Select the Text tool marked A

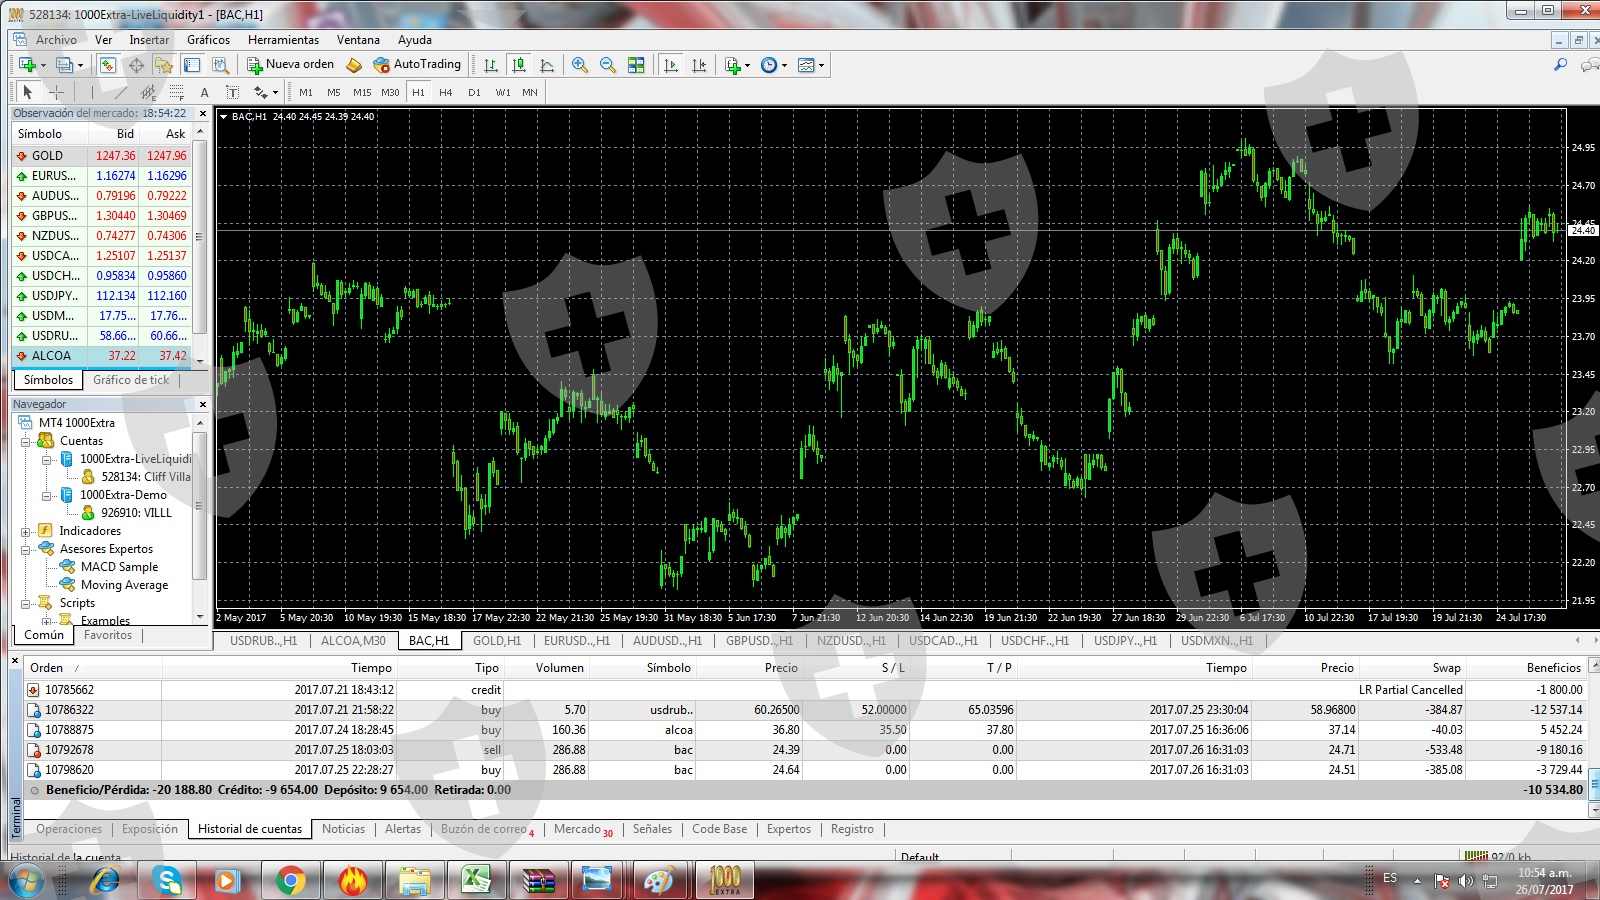[x=204, y=92]
